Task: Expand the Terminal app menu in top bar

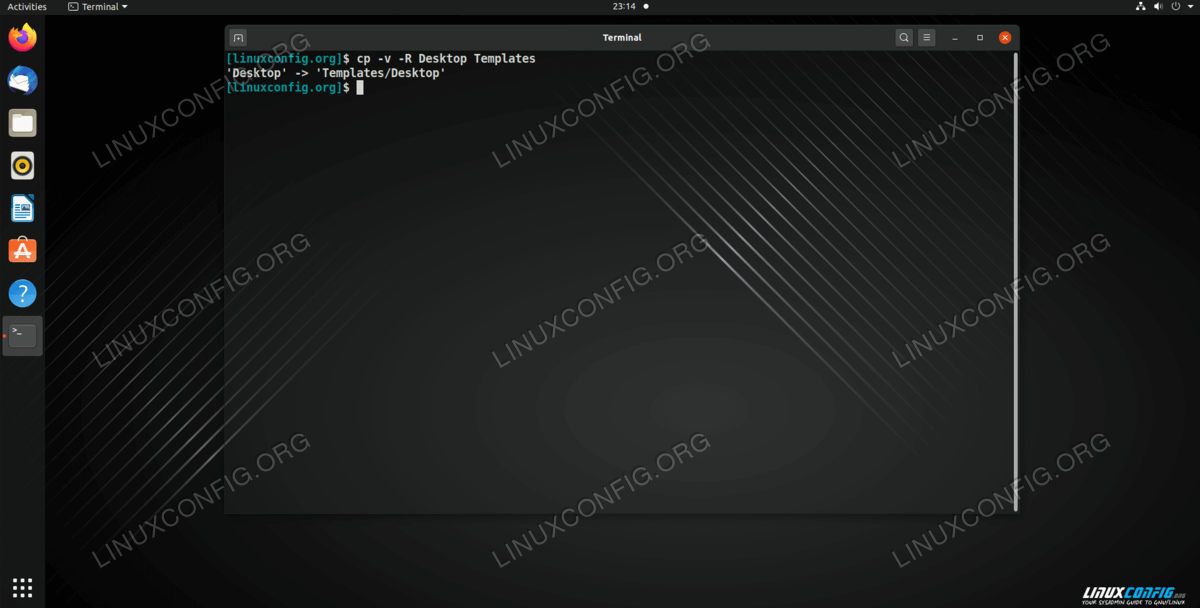Action: (x=98, y=7)
